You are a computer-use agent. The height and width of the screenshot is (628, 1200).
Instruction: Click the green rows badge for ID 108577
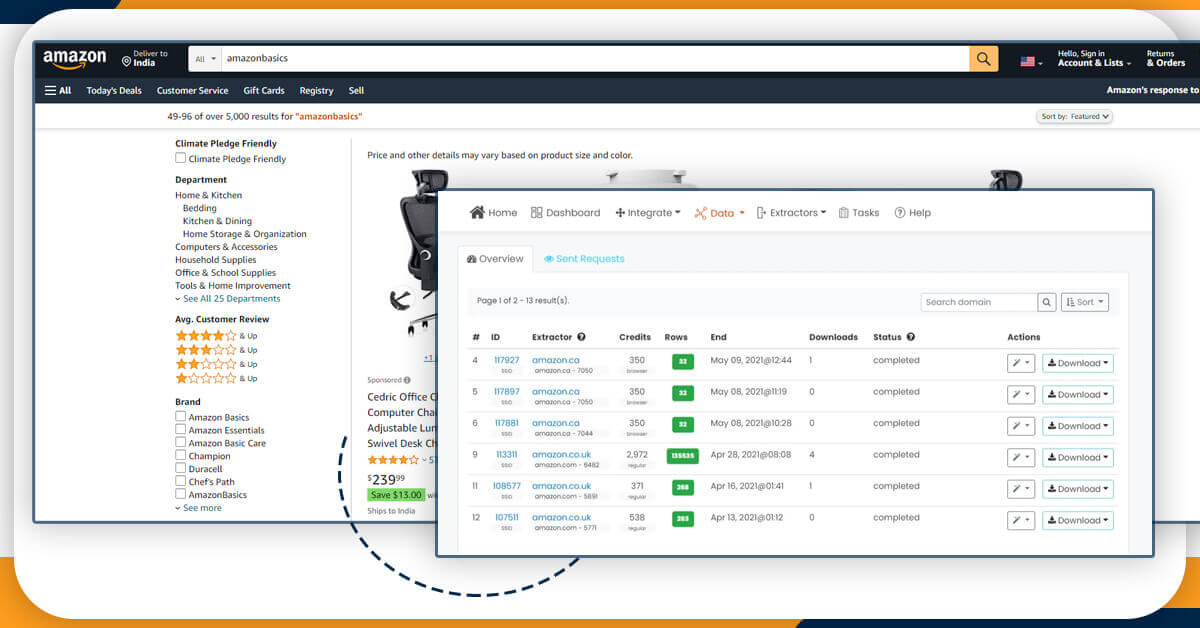682,488
